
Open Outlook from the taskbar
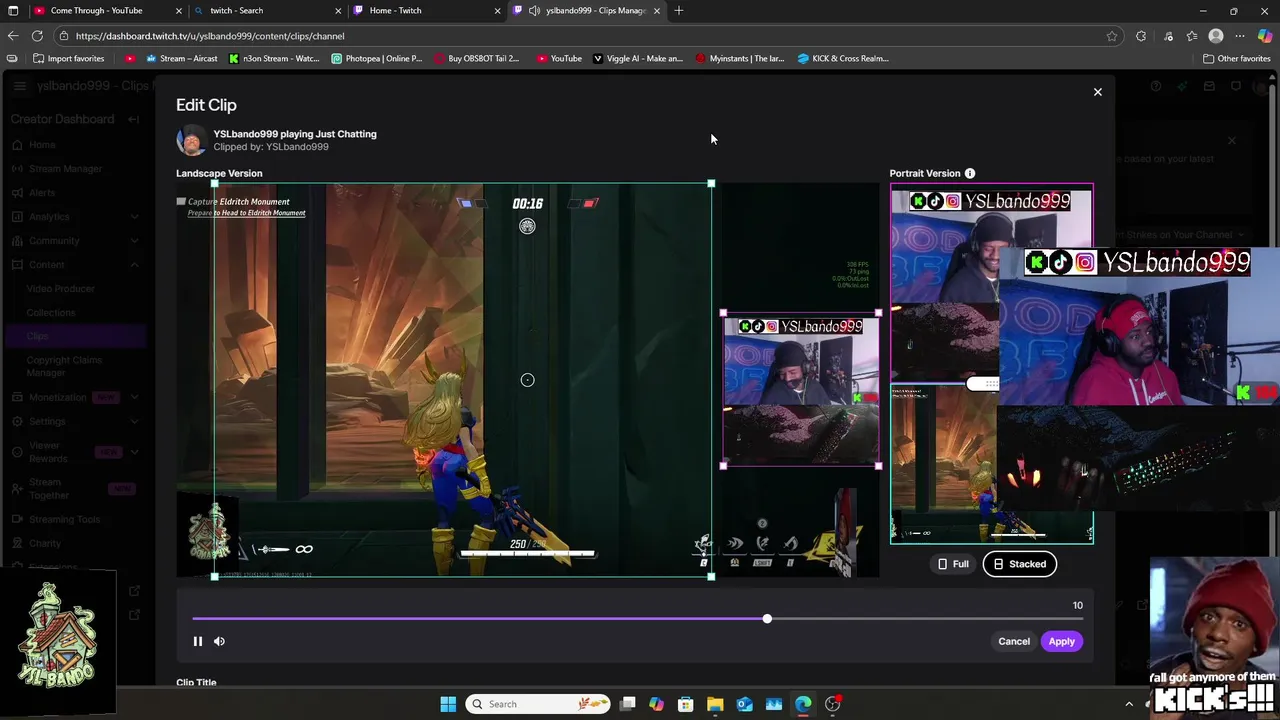[744, 704]
